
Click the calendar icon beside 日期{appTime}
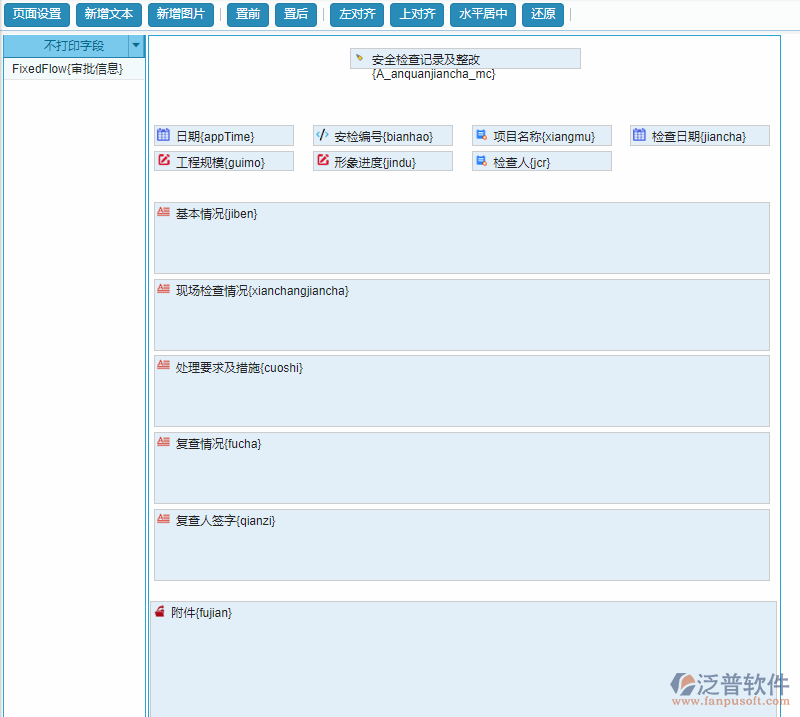click(x=163, y=135)
